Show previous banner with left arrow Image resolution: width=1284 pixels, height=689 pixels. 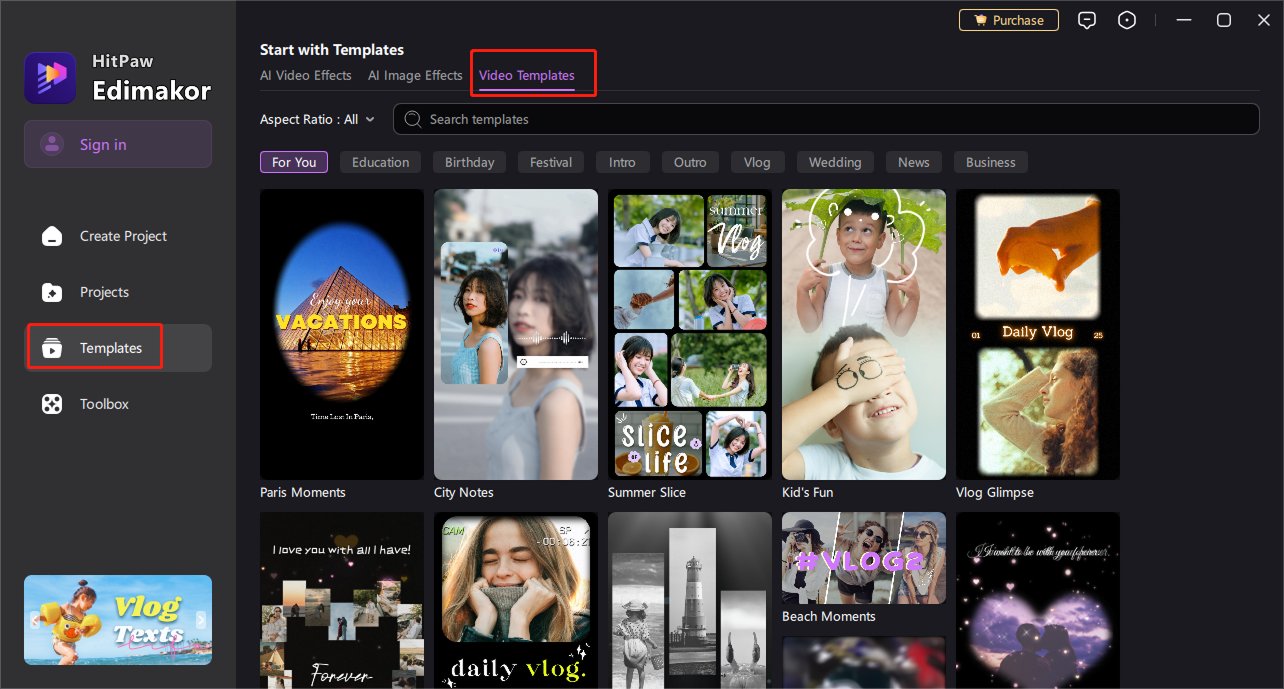(35, 620)
